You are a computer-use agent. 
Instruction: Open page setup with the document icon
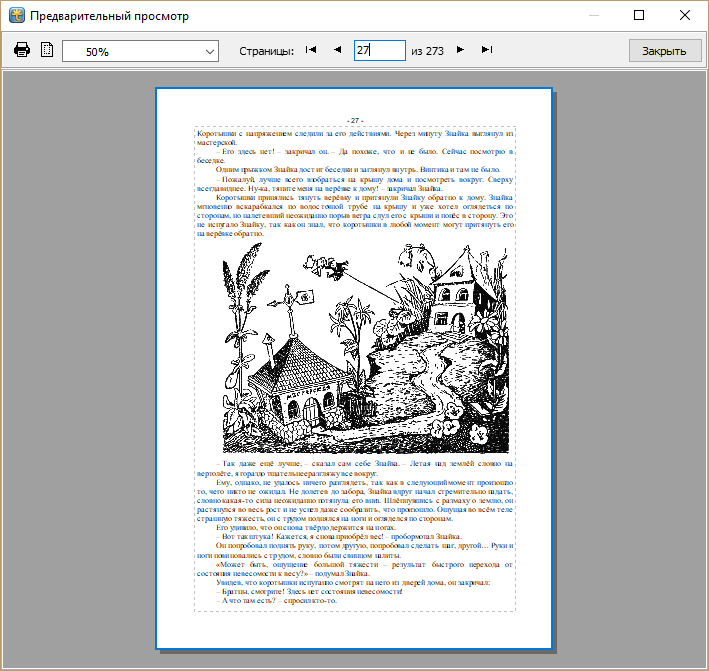pyautogui.click(x=47, y=50)
